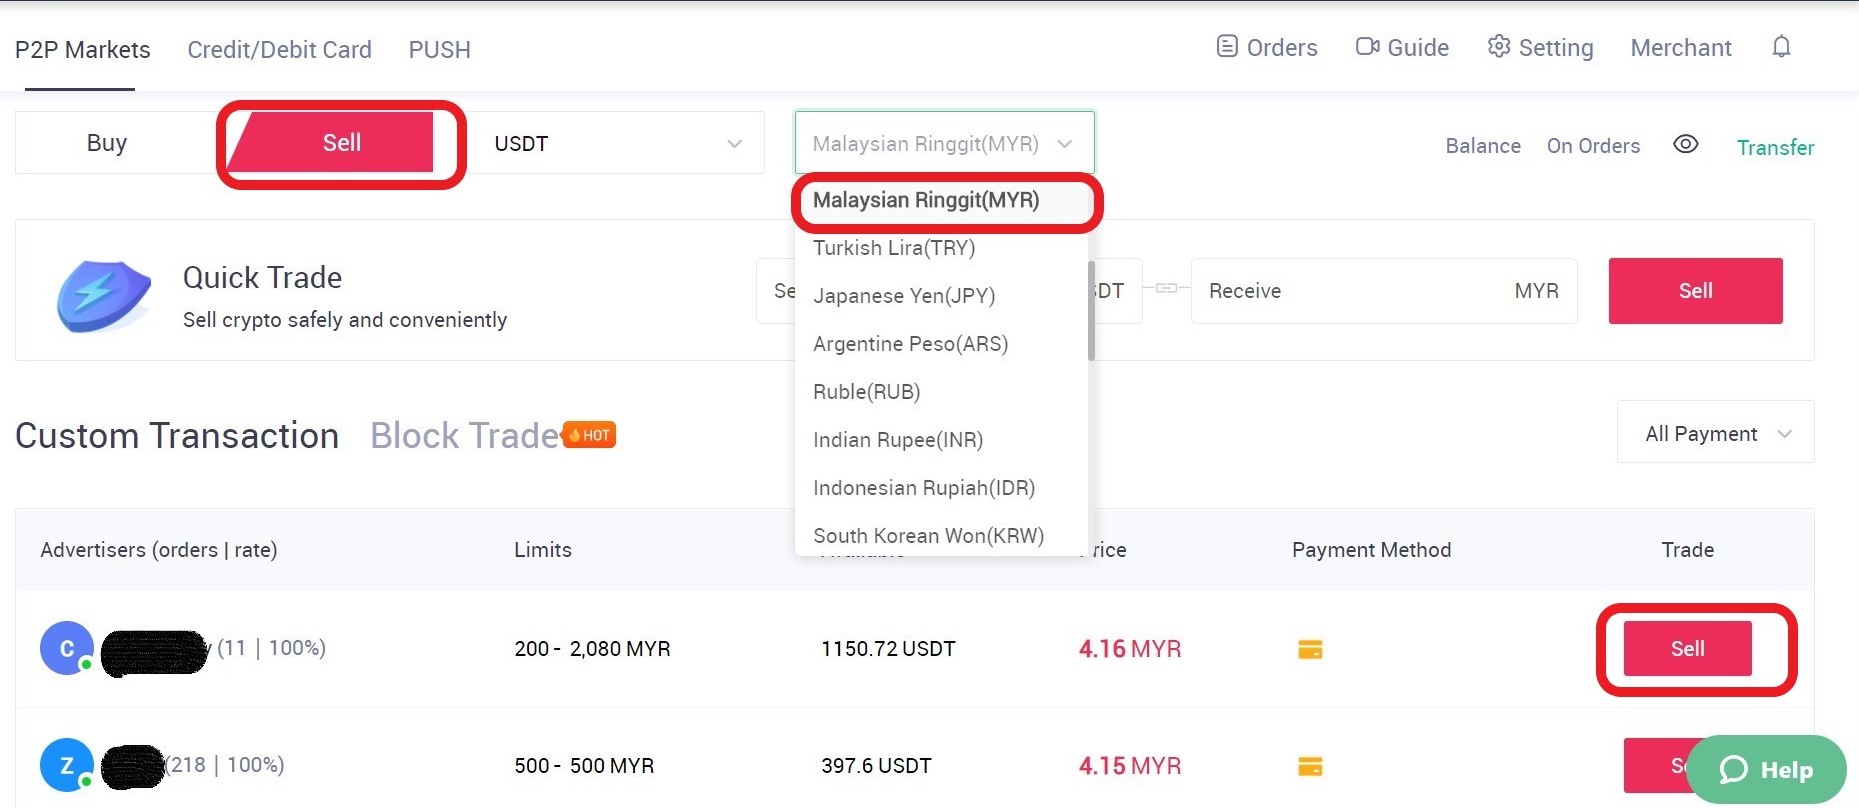1859x808 pixels.
Task: Click the Trade column header
Action: click(1687, 550)
